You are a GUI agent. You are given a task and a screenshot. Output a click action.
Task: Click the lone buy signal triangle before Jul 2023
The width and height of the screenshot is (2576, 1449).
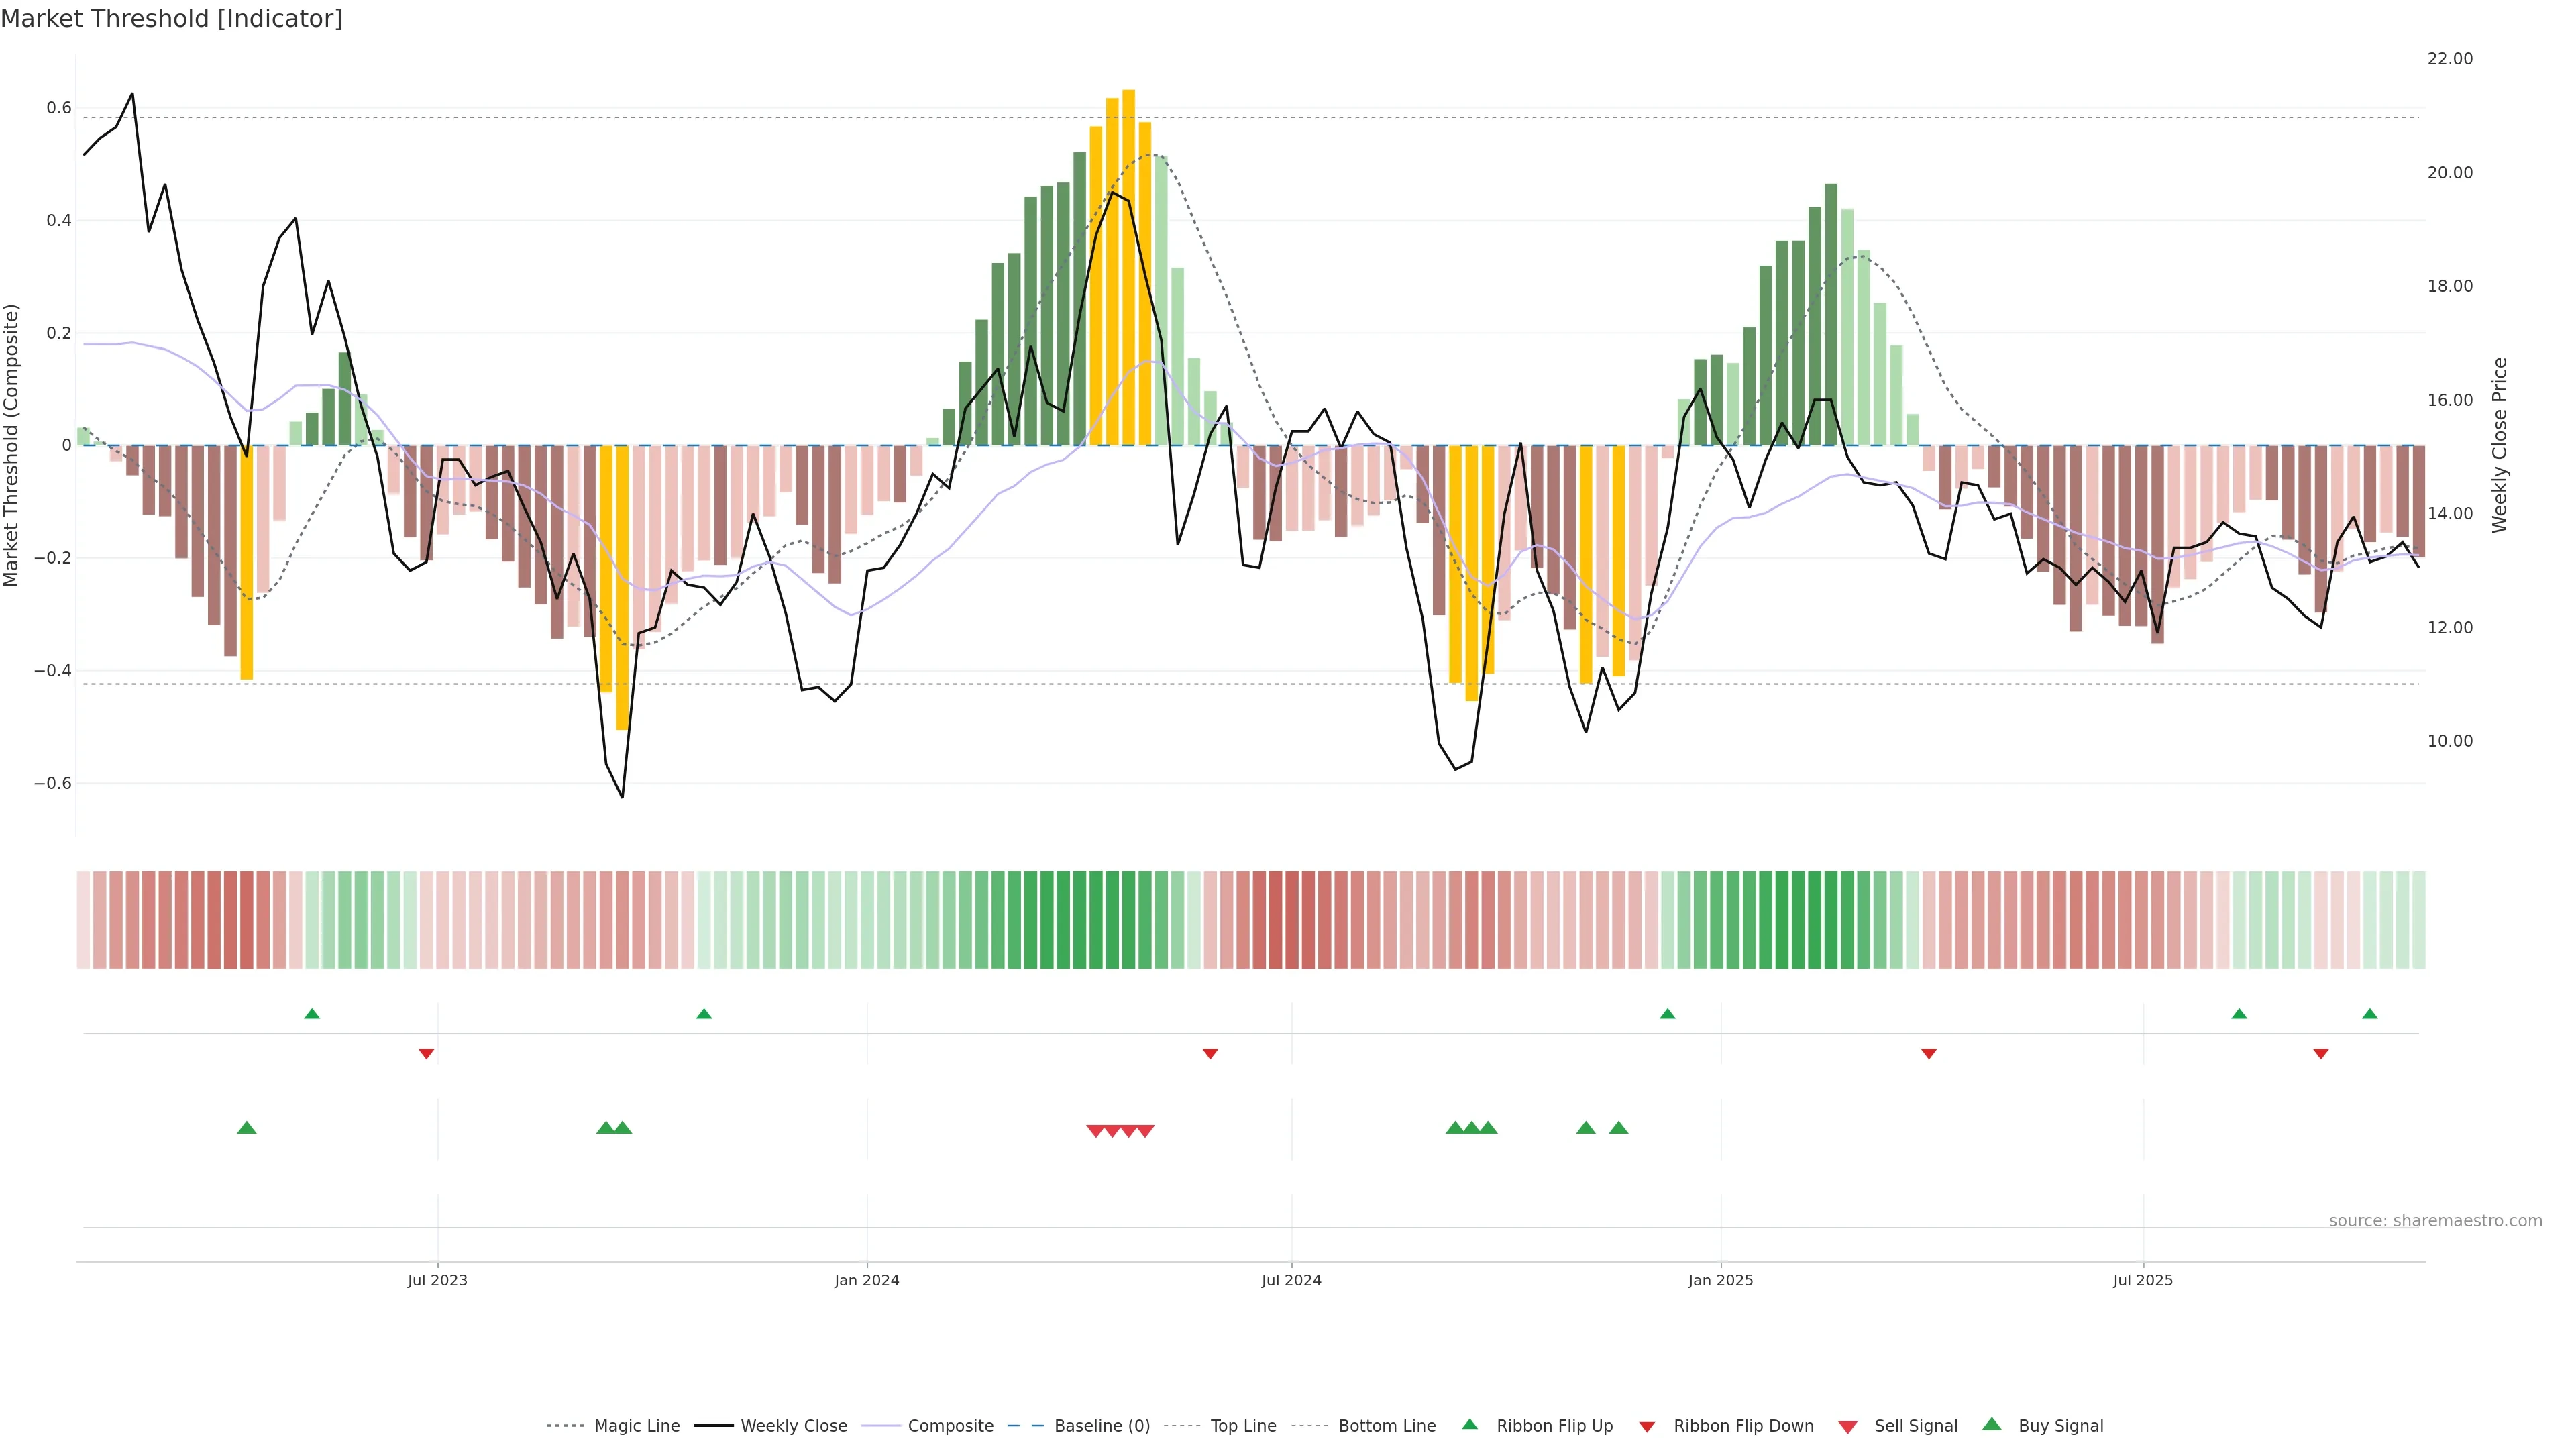point(247,1128)
